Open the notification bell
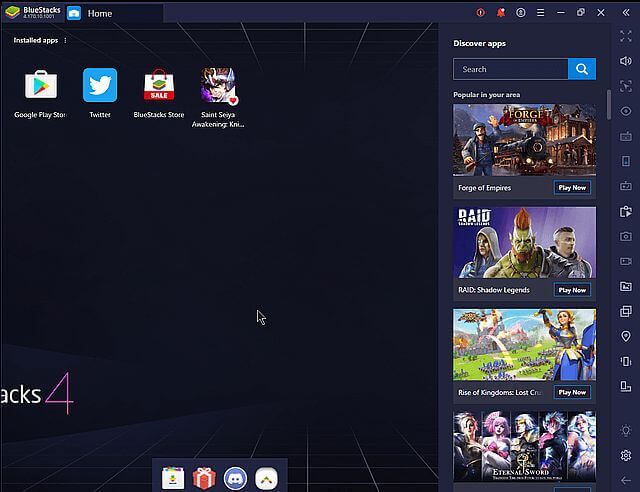640x492 pixels. pos(500,13)
